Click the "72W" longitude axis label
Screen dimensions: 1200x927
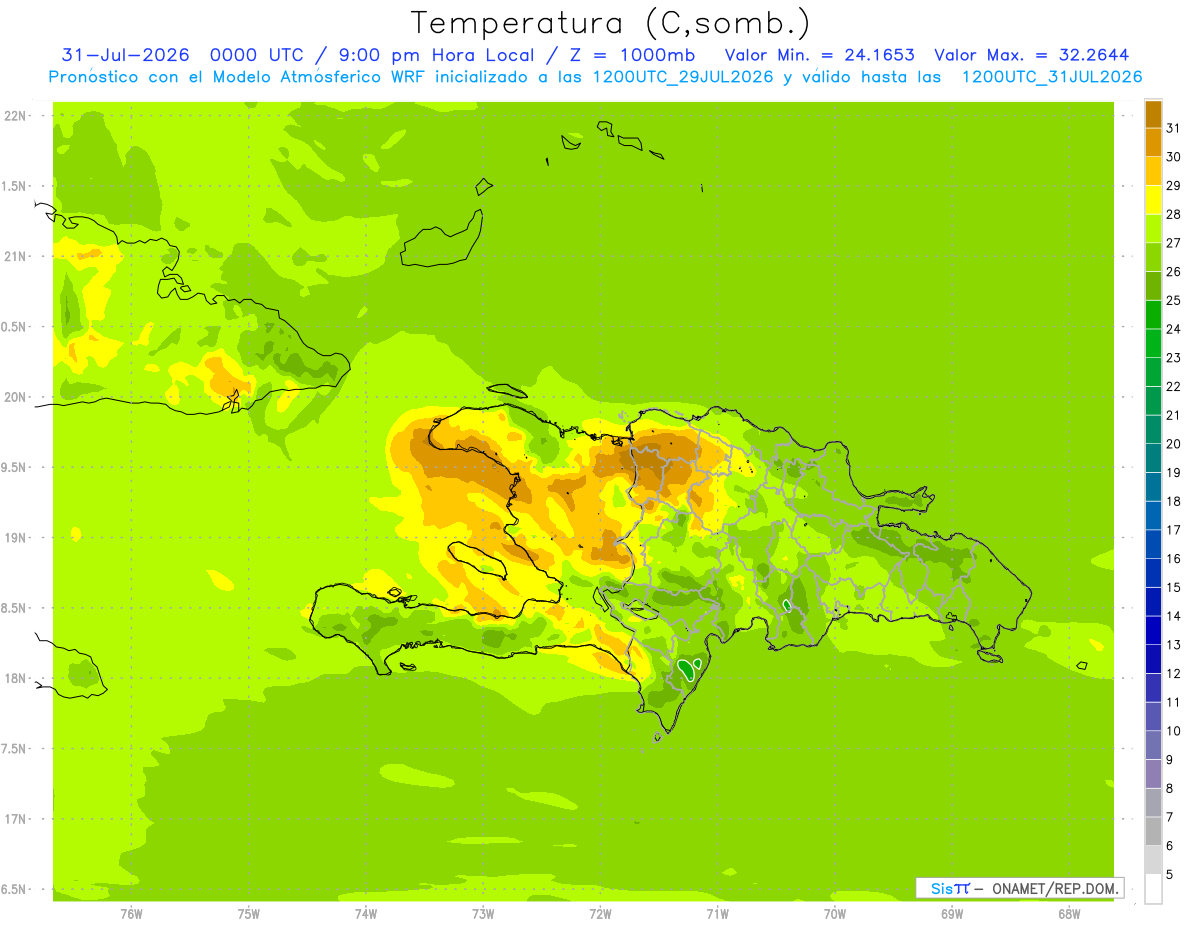pyautogui.click(x=600, y=913)
